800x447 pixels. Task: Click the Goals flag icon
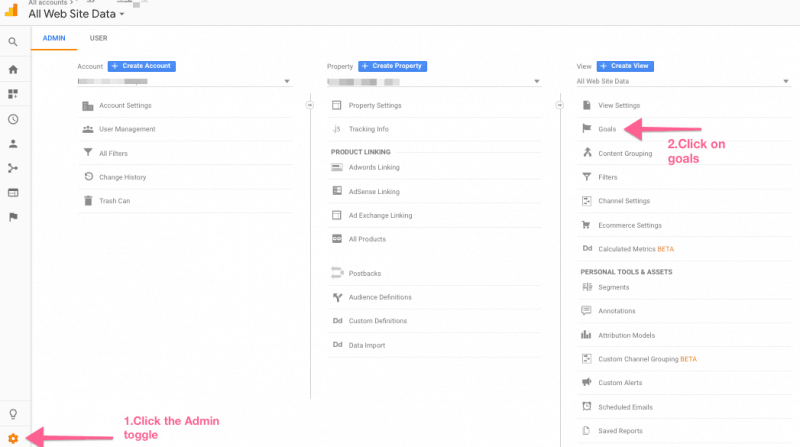point(587,129)
